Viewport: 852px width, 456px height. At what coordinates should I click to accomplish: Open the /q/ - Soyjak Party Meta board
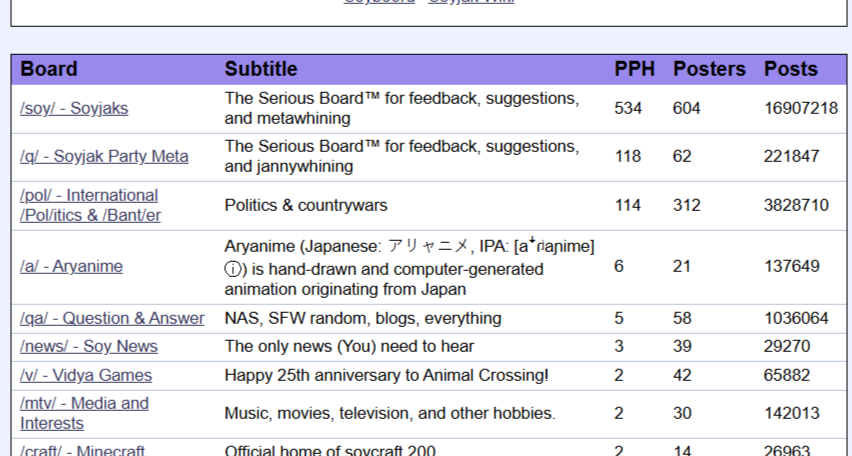[104, 157]
